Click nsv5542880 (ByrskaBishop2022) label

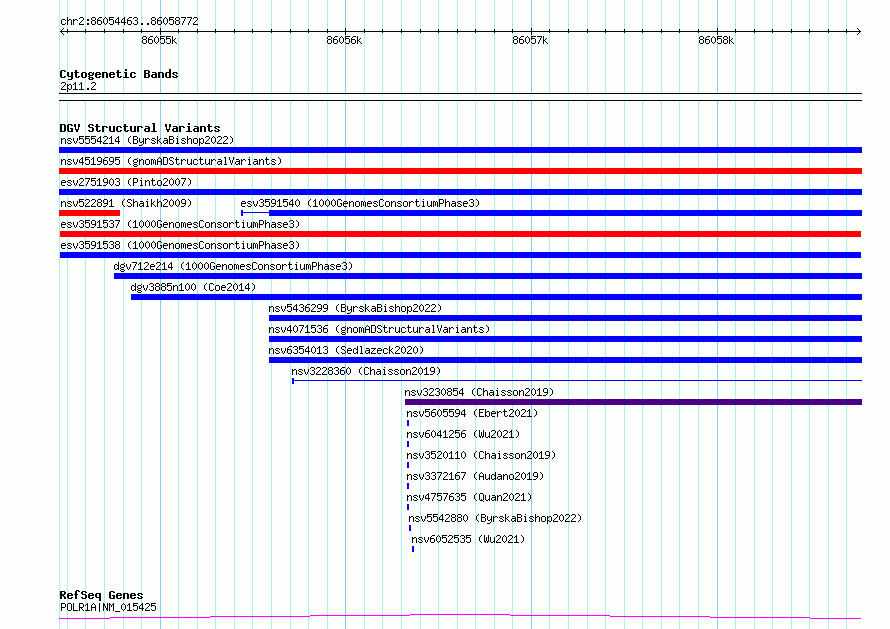tap(495, 518)
